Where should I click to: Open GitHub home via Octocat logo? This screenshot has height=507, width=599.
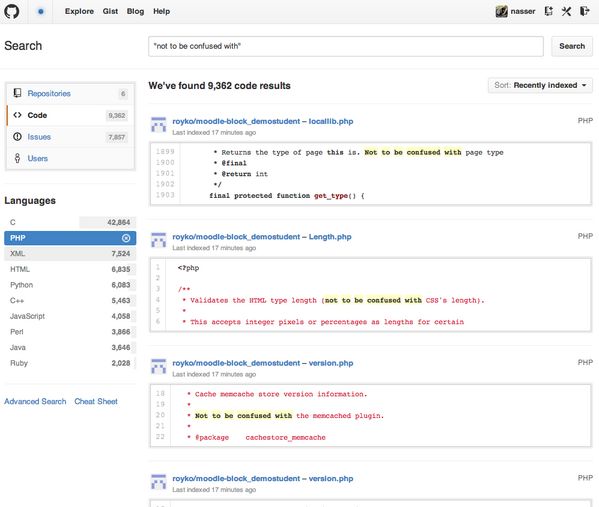coord(11,11)
